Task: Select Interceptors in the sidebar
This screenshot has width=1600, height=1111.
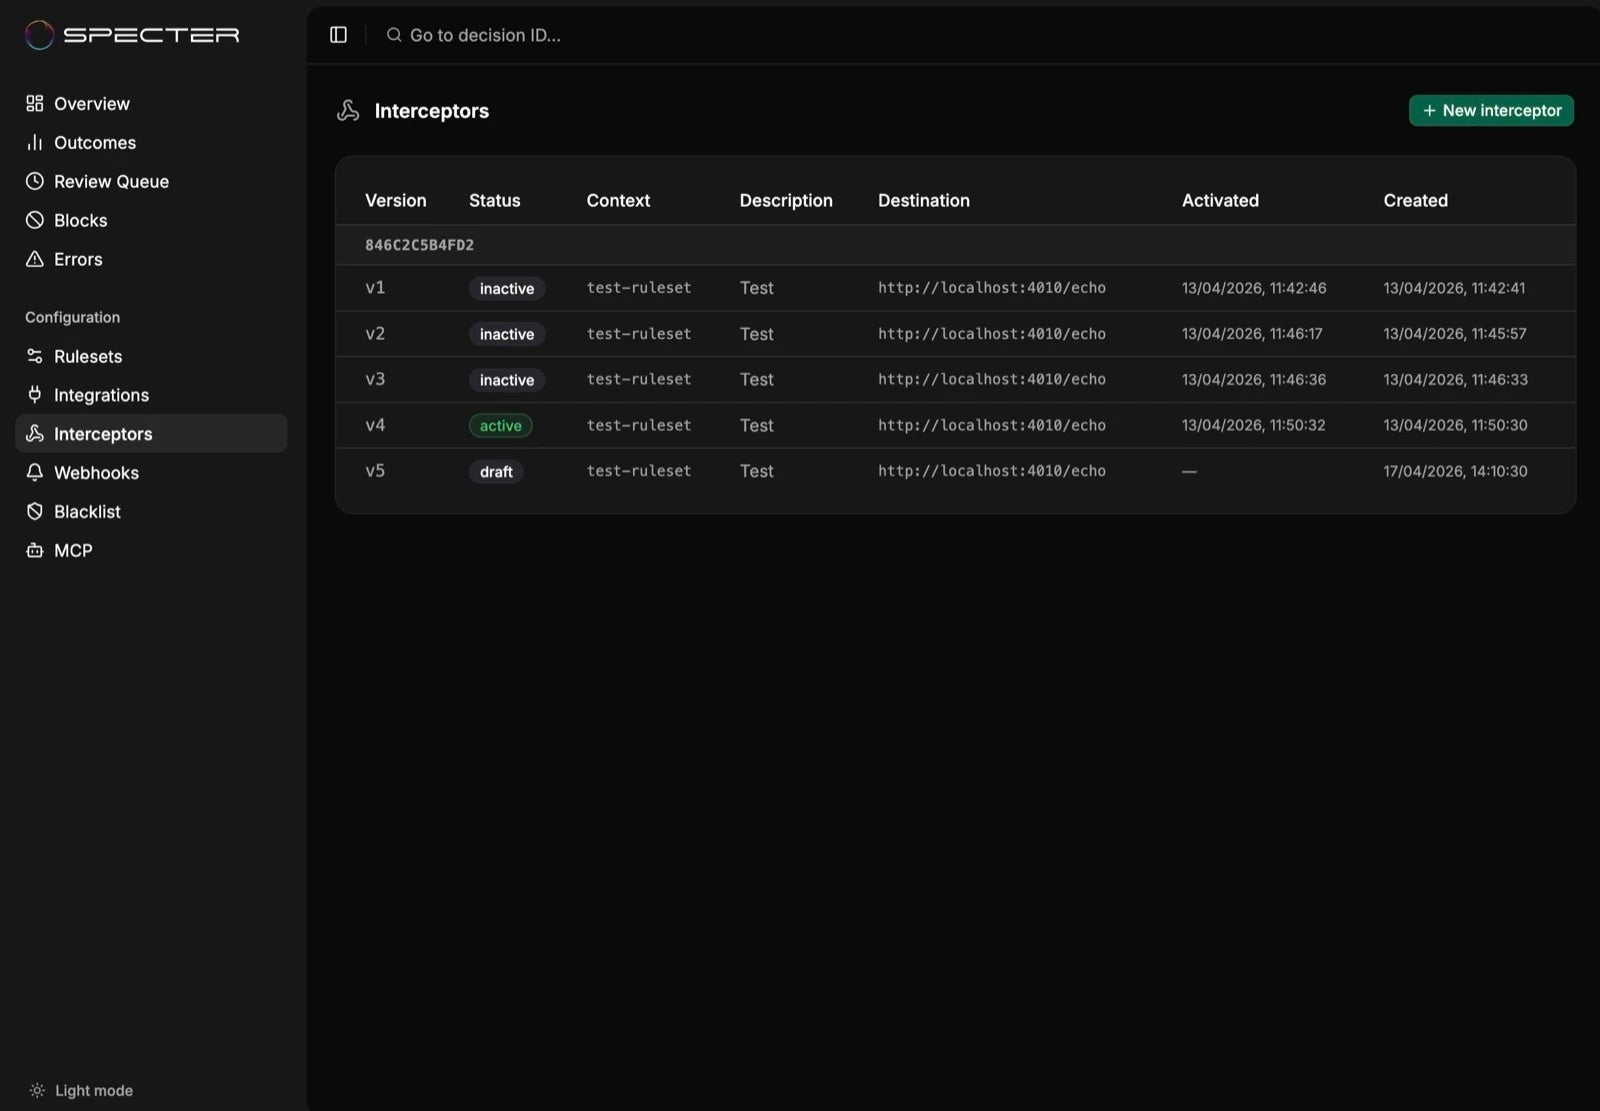Action: point(151,433)
